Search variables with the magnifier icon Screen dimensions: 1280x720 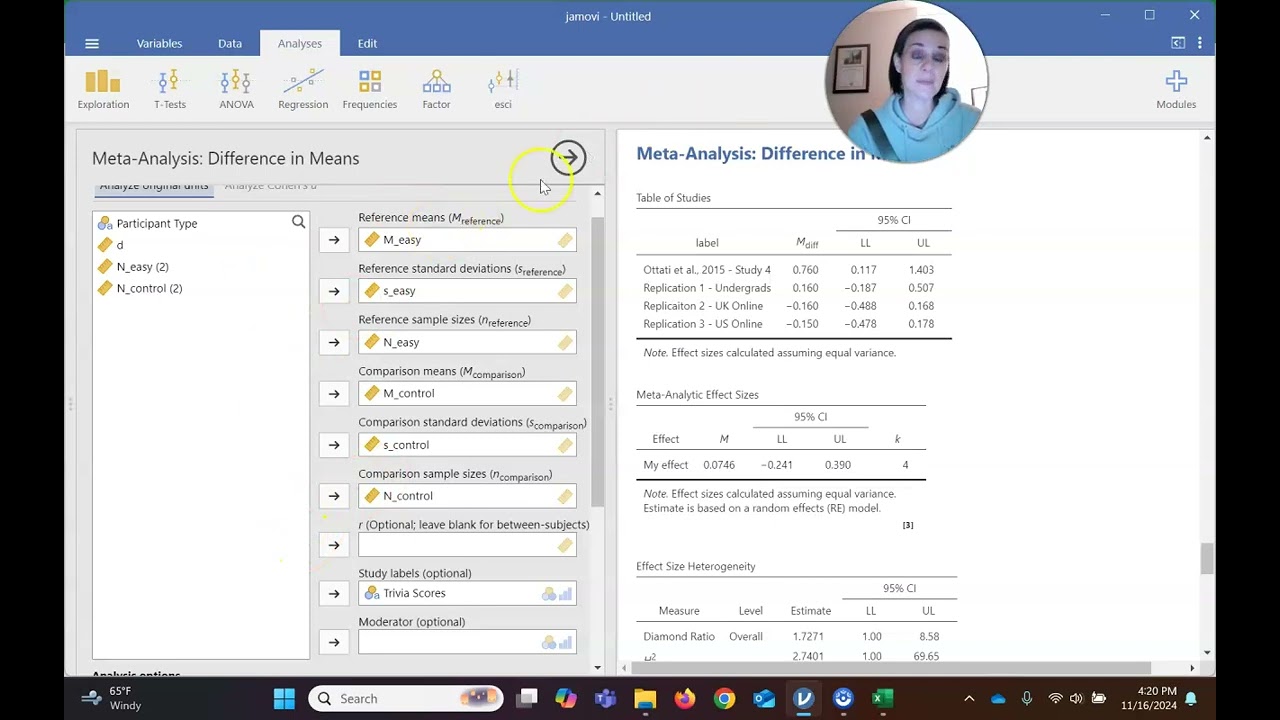click(x=298, y=222)
